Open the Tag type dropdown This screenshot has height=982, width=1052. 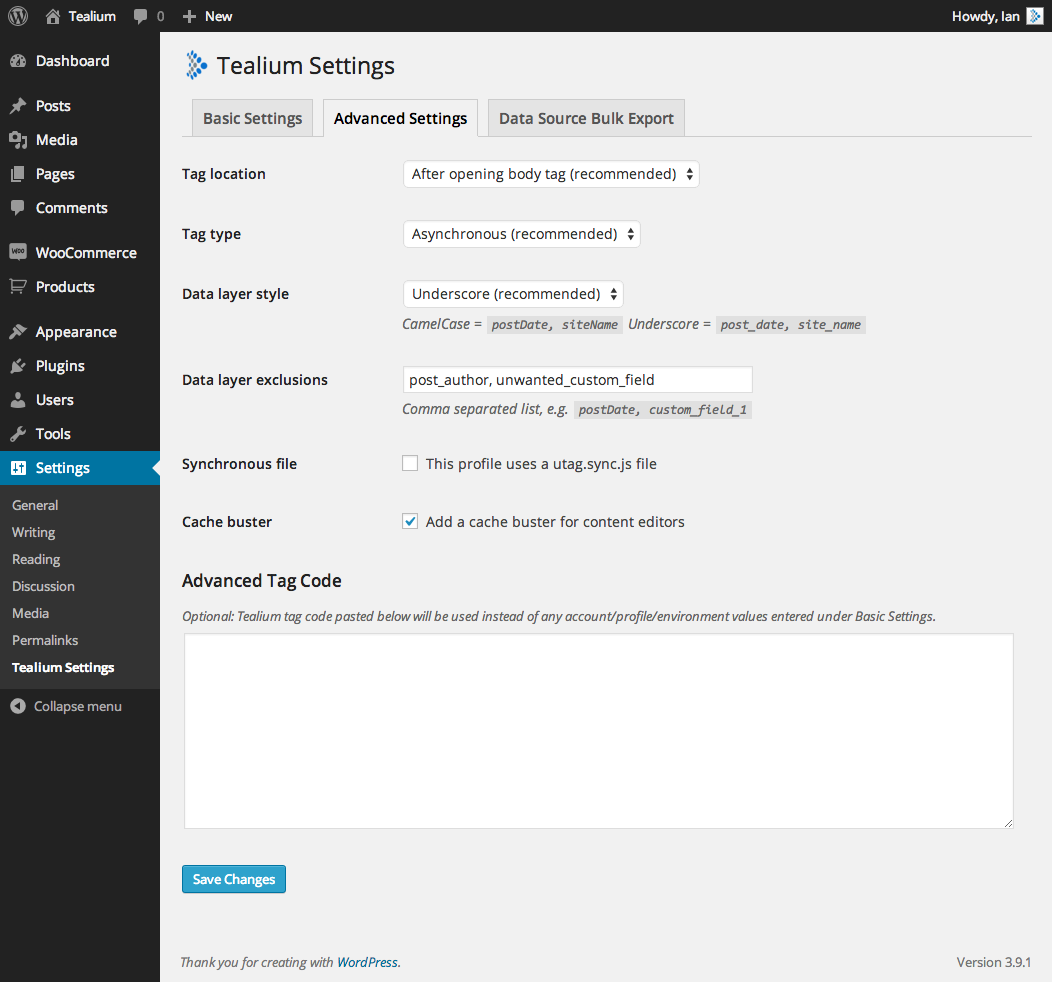tap(521, 234)
